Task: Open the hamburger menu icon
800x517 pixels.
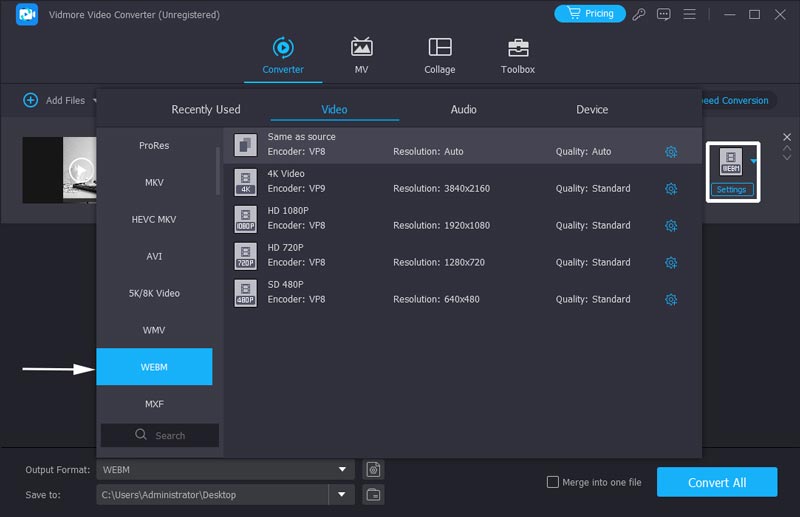Action: tap(688, 14)
